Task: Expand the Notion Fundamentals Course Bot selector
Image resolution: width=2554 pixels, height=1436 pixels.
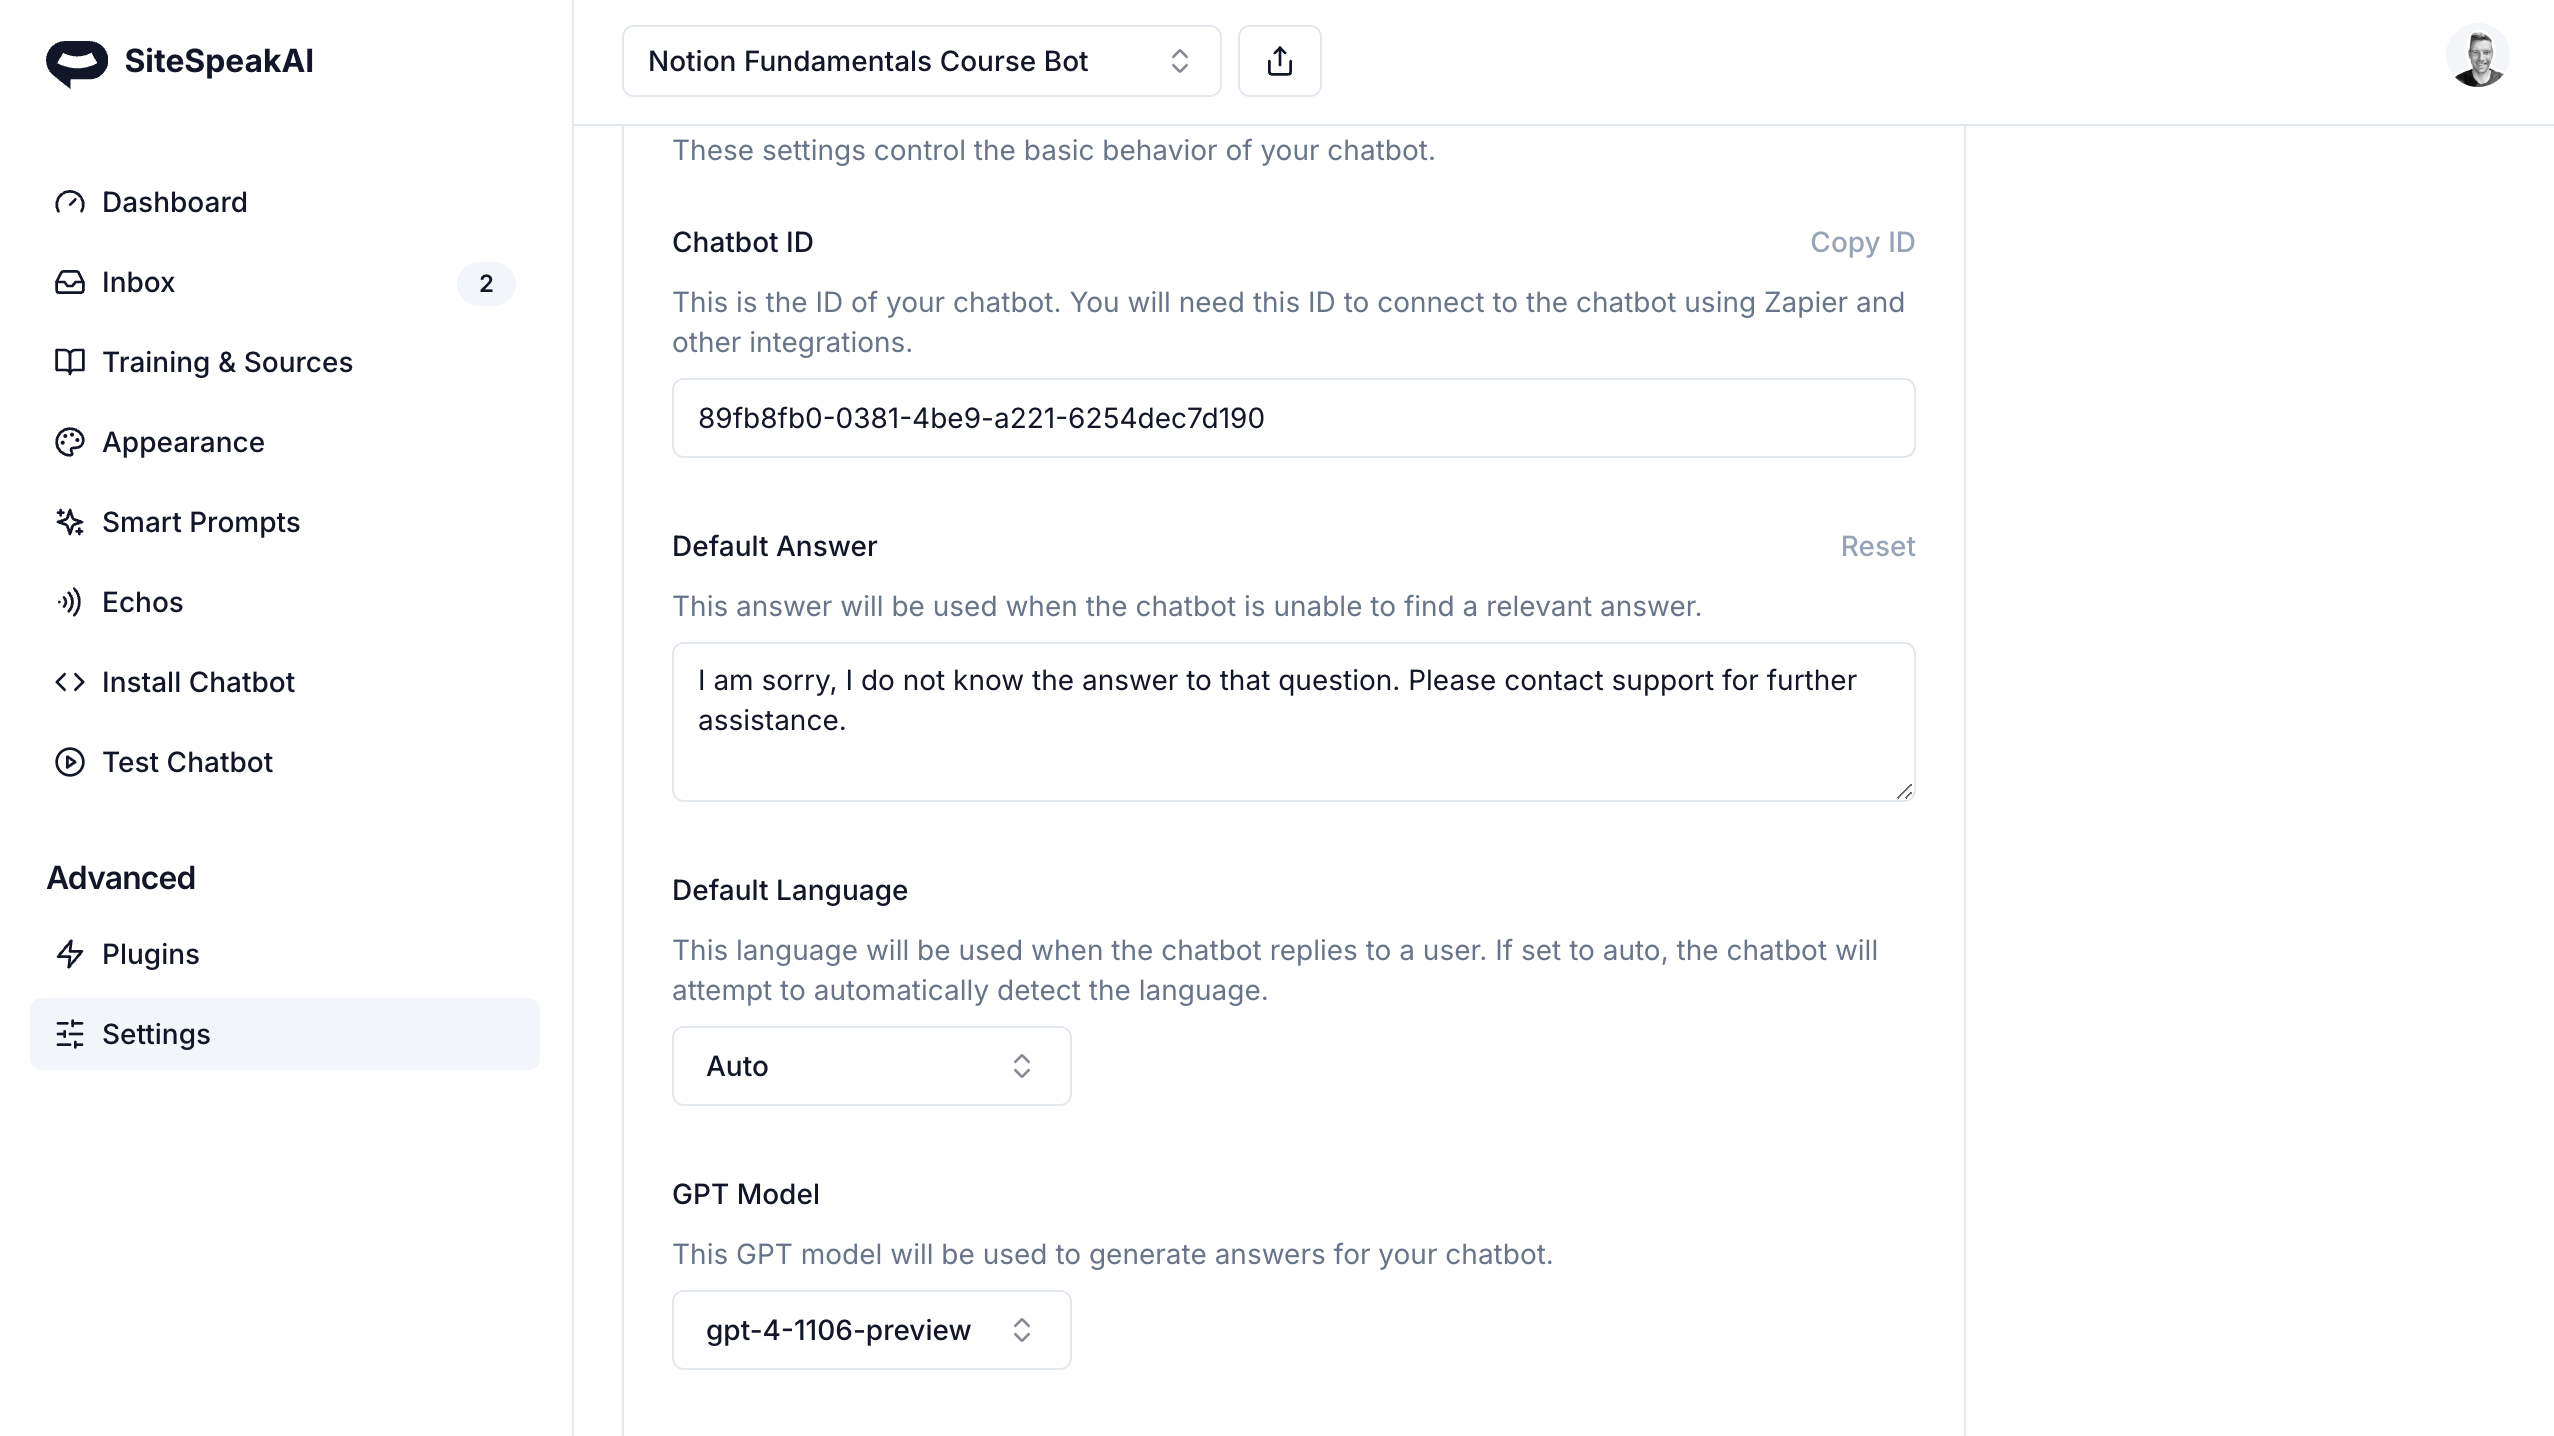Action: pyautogui.click(x=921, y=61)
